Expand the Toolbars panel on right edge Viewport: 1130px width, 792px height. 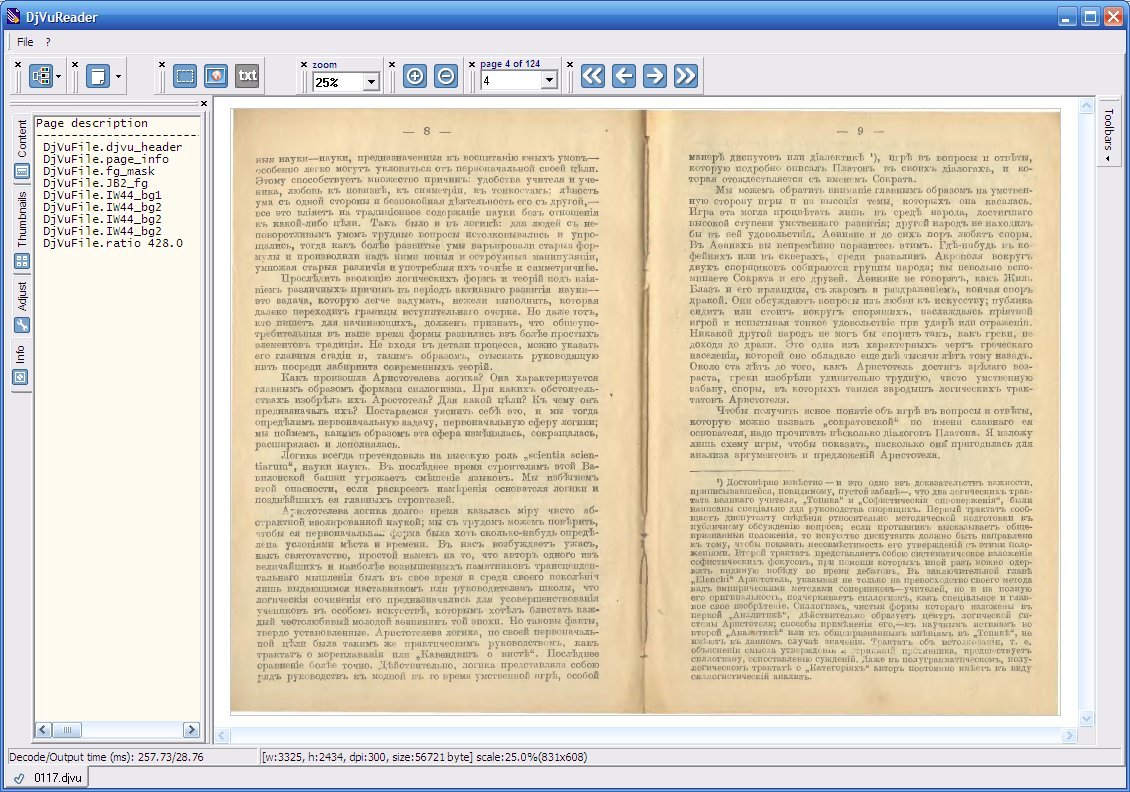pos(1109,134)
